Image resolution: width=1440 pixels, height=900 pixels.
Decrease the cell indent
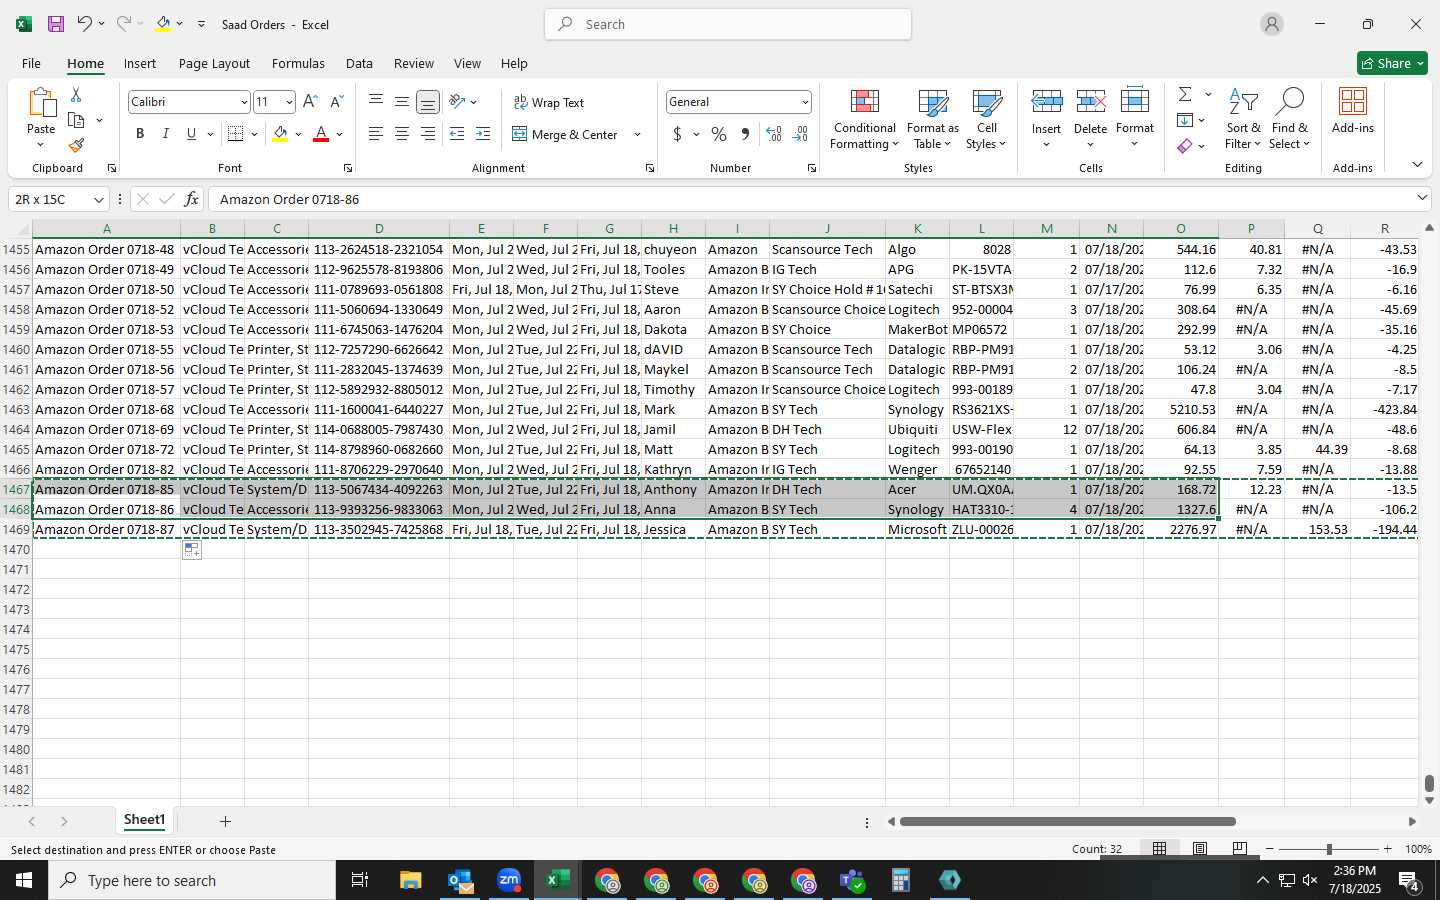click(457, 134)
